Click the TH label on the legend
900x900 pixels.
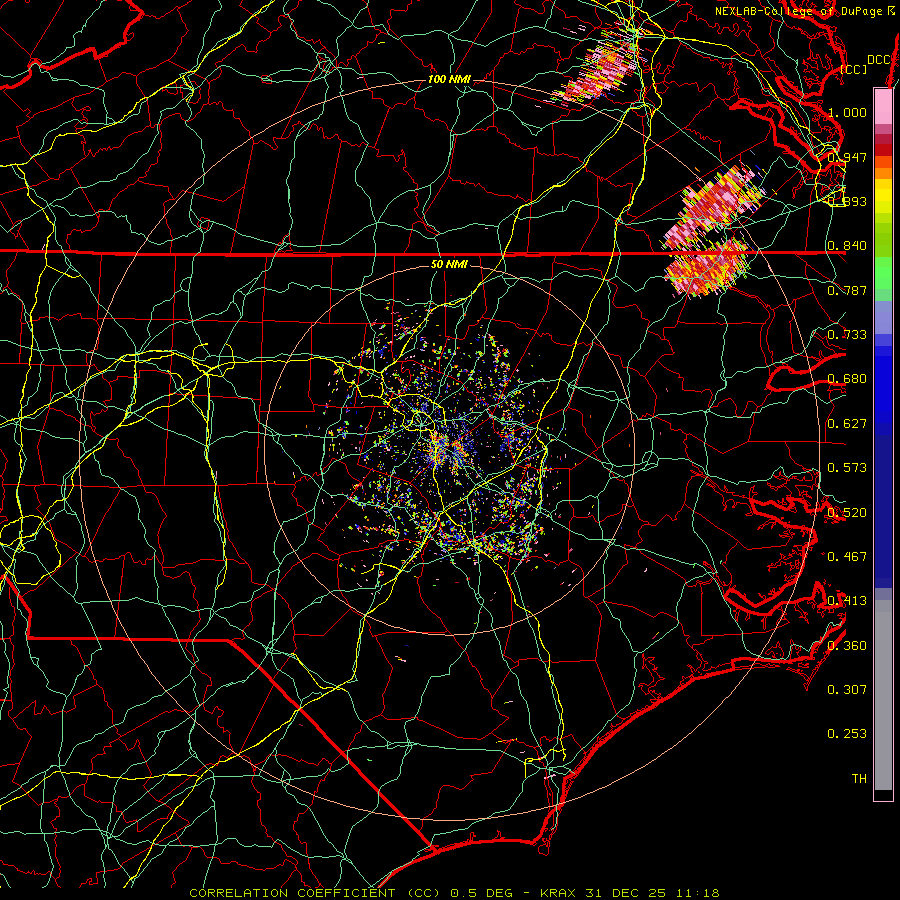click(x=859, y=779)
